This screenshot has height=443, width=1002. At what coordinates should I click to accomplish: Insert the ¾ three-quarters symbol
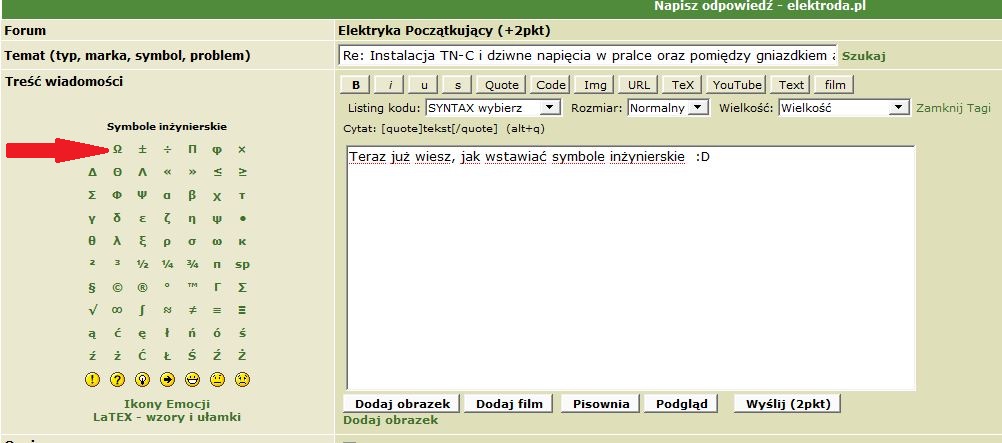coord(192,265)
